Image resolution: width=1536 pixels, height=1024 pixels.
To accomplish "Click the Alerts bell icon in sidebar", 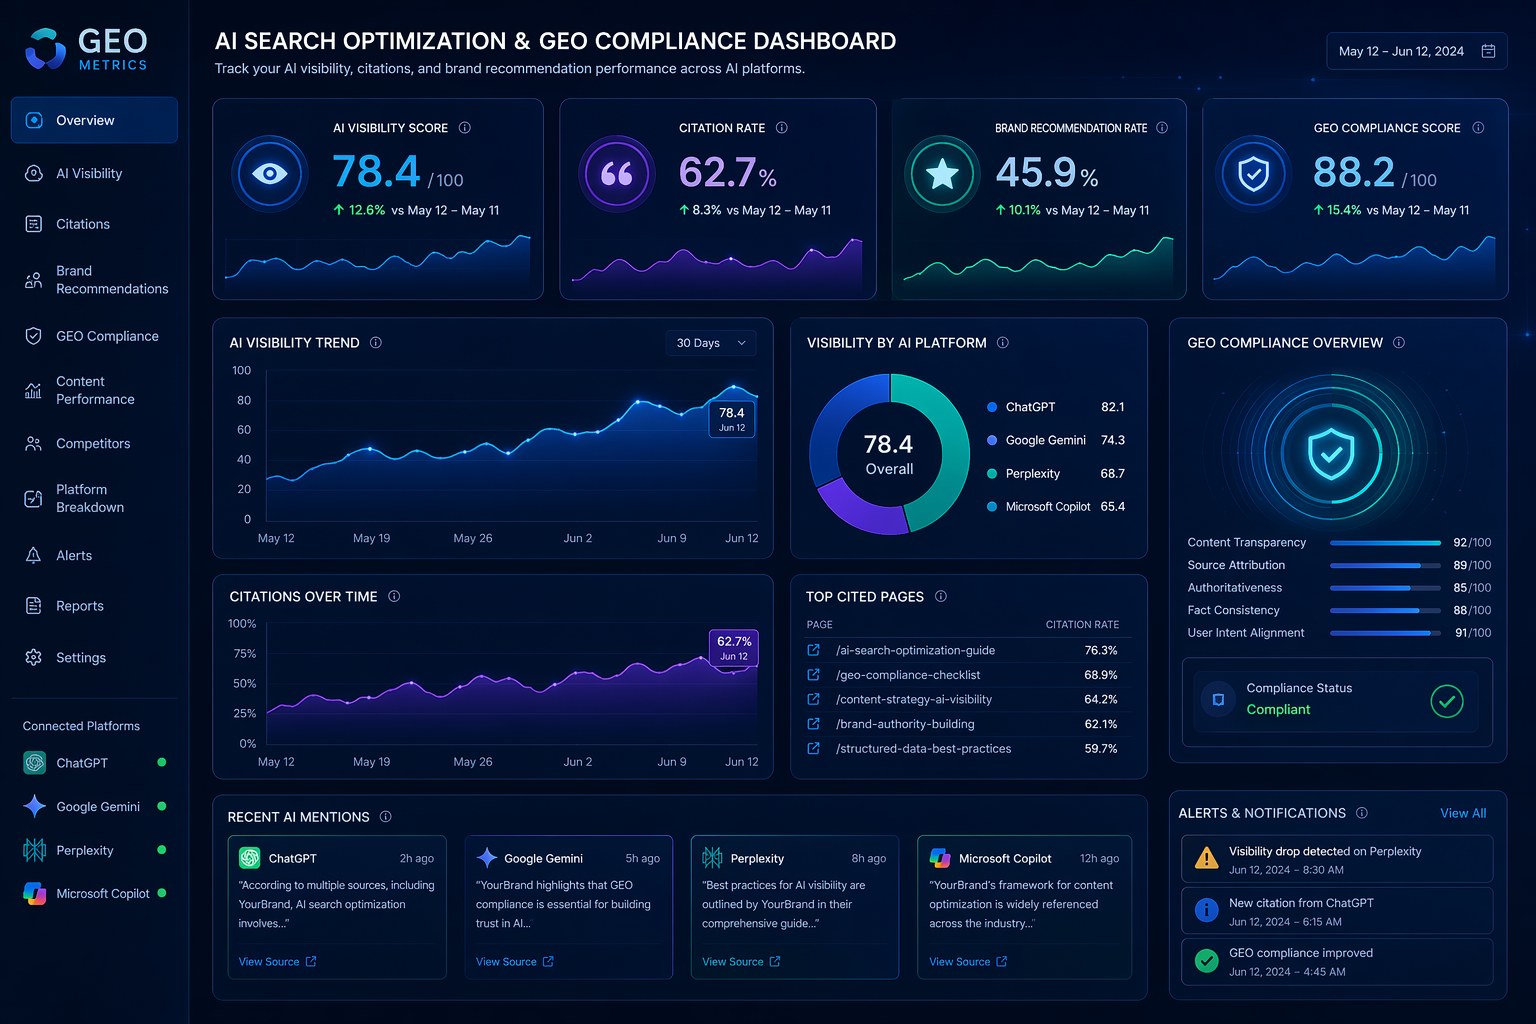I will click(x=33, y=555).
